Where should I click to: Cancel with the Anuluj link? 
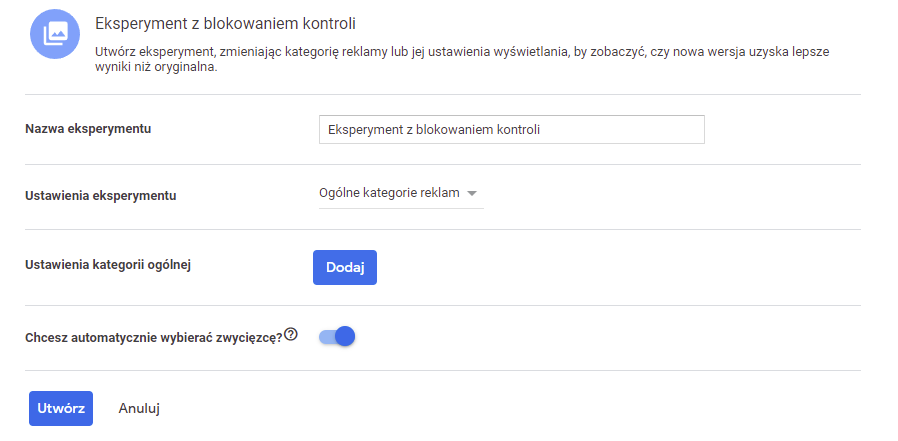[x=139, y=408]
